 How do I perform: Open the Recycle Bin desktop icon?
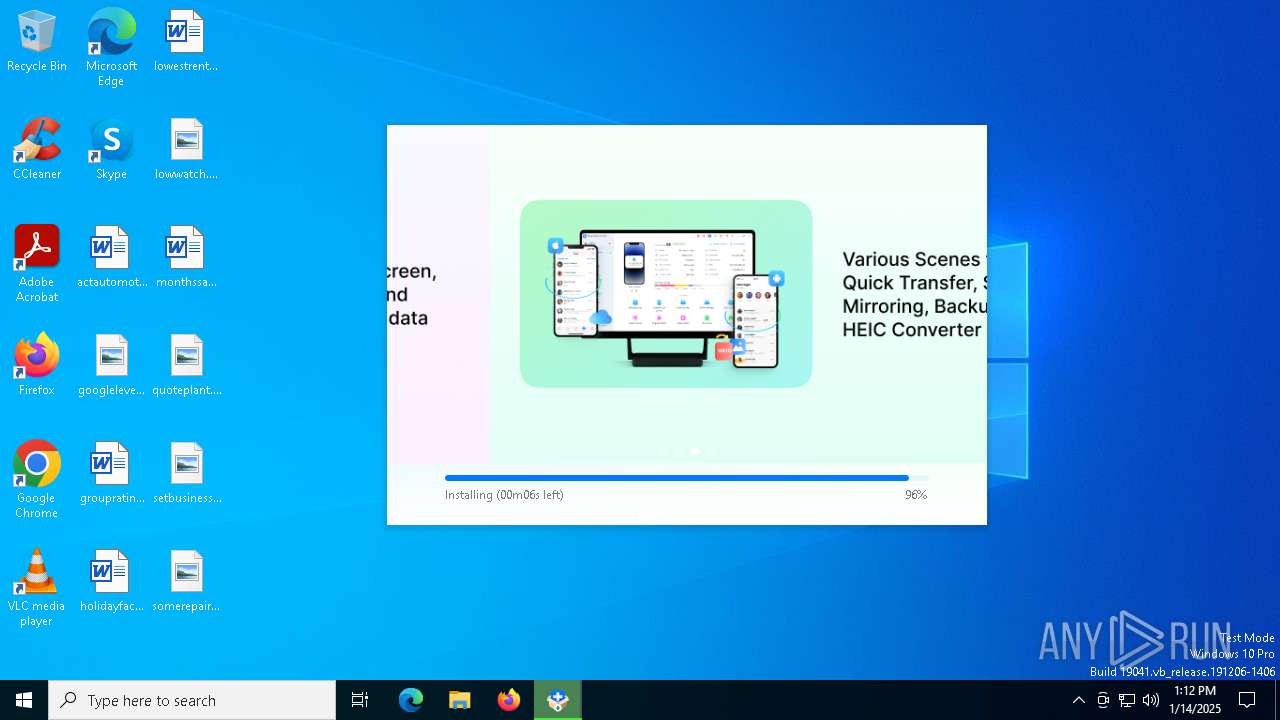[x=37, y=42]
